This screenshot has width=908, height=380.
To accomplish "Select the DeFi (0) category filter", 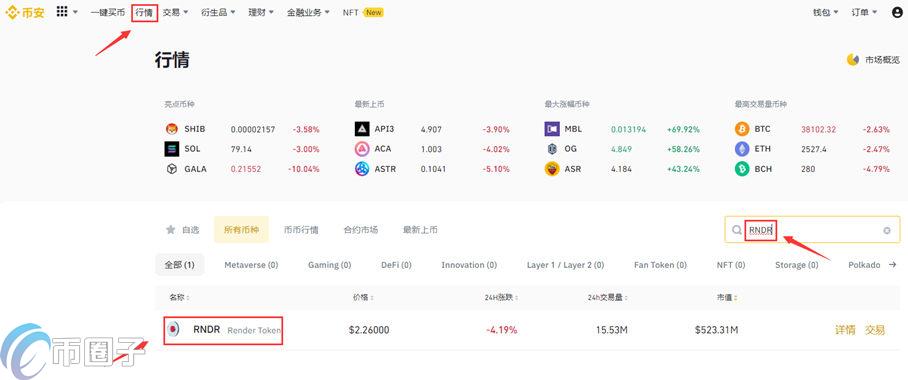I will coord(396,265).
